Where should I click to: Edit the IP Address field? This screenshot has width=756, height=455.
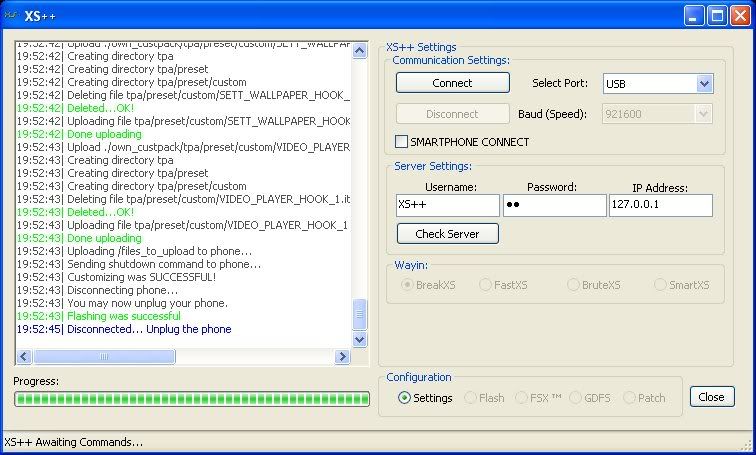click(x=660, y=205)
